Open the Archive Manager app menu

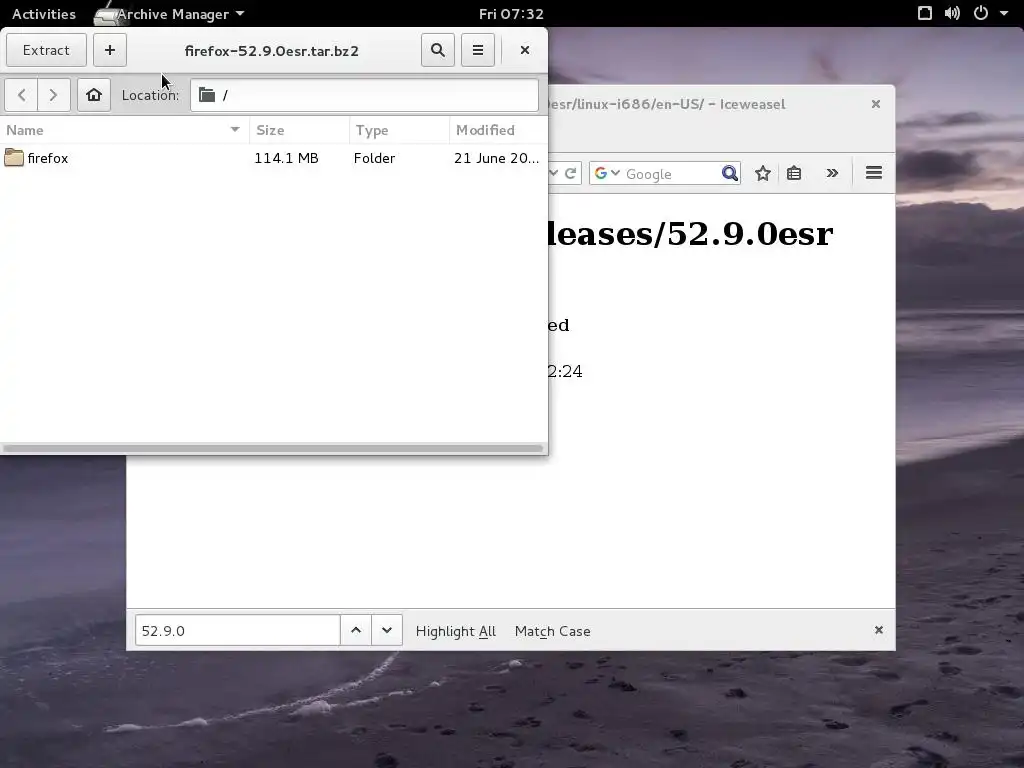170,14
